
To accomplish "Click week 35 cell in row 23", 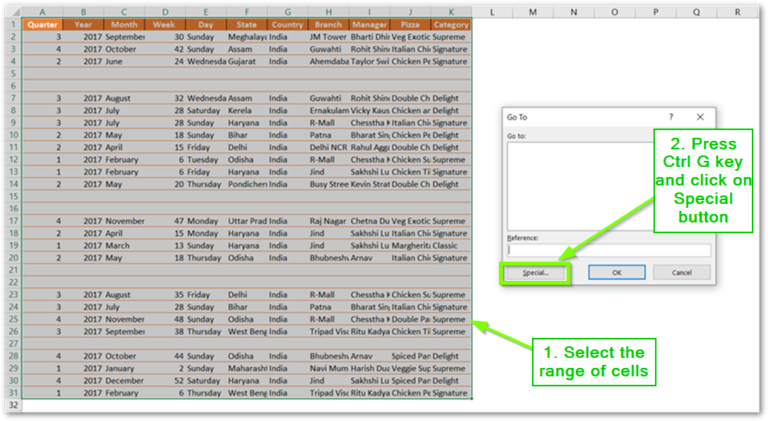I will point(165,295).
